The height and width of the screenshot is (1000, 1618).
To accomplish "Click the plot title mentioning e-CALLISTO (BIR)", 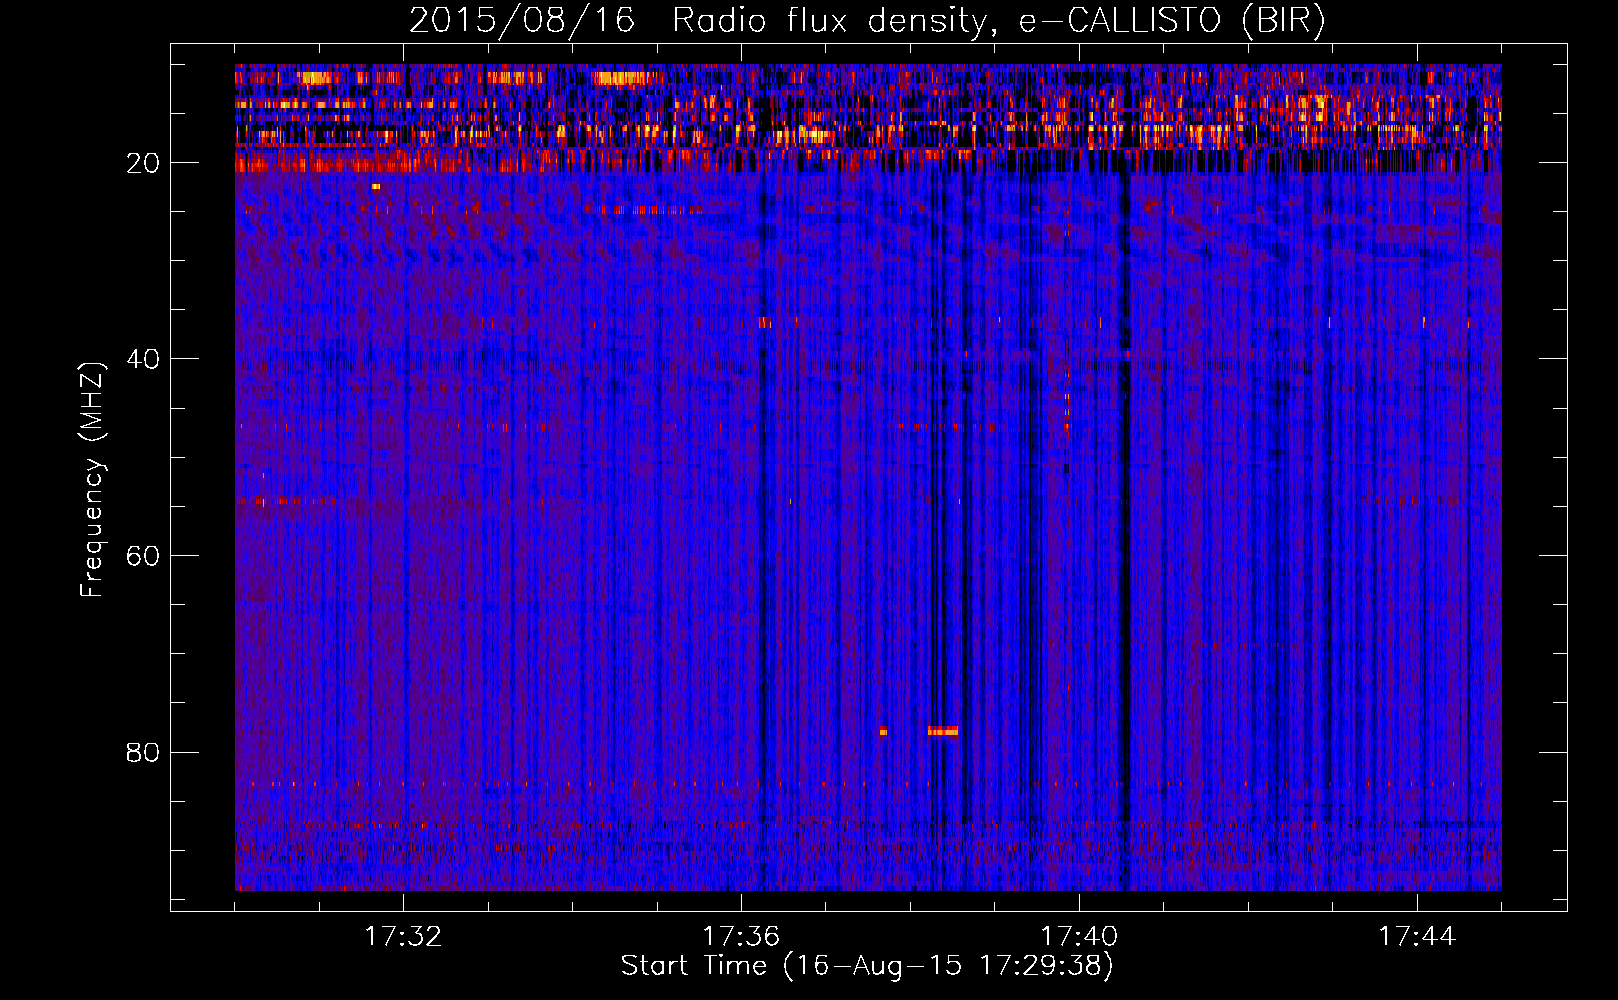I will pyautogui.click(x=867, y=20).
